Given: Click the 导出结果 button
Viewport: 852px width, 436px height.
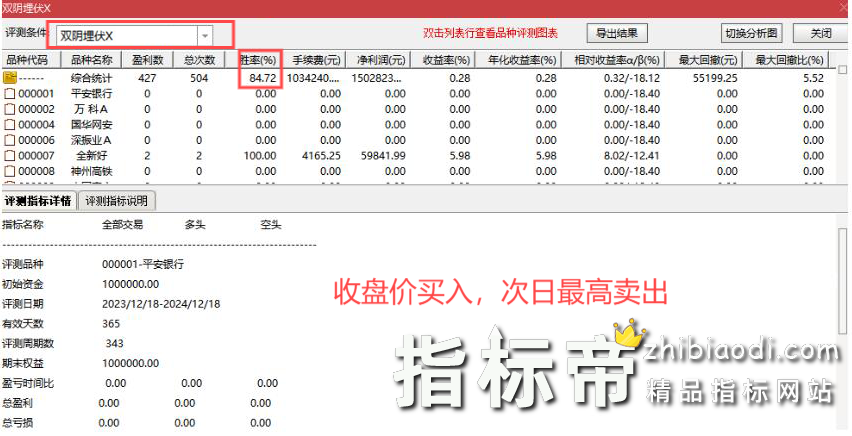Looking at the screenshot, I should 617,33.
